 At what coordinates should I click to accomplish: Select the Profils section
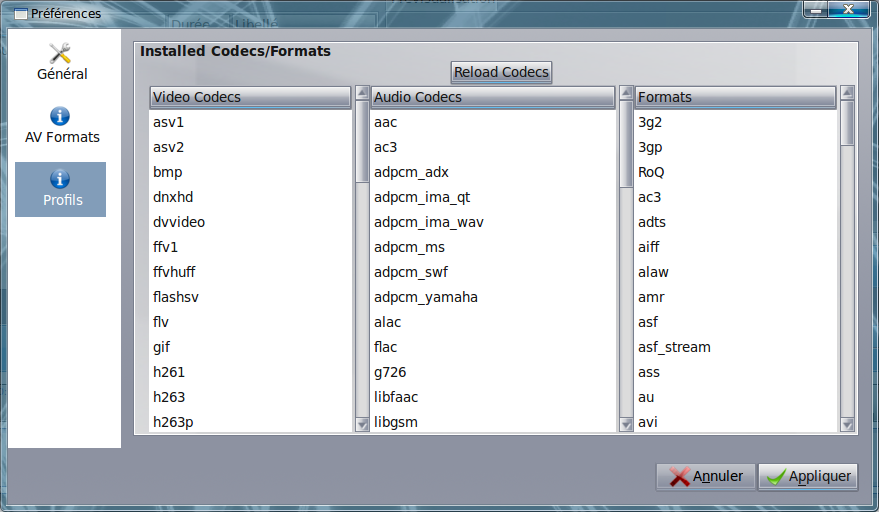point(61,189)
